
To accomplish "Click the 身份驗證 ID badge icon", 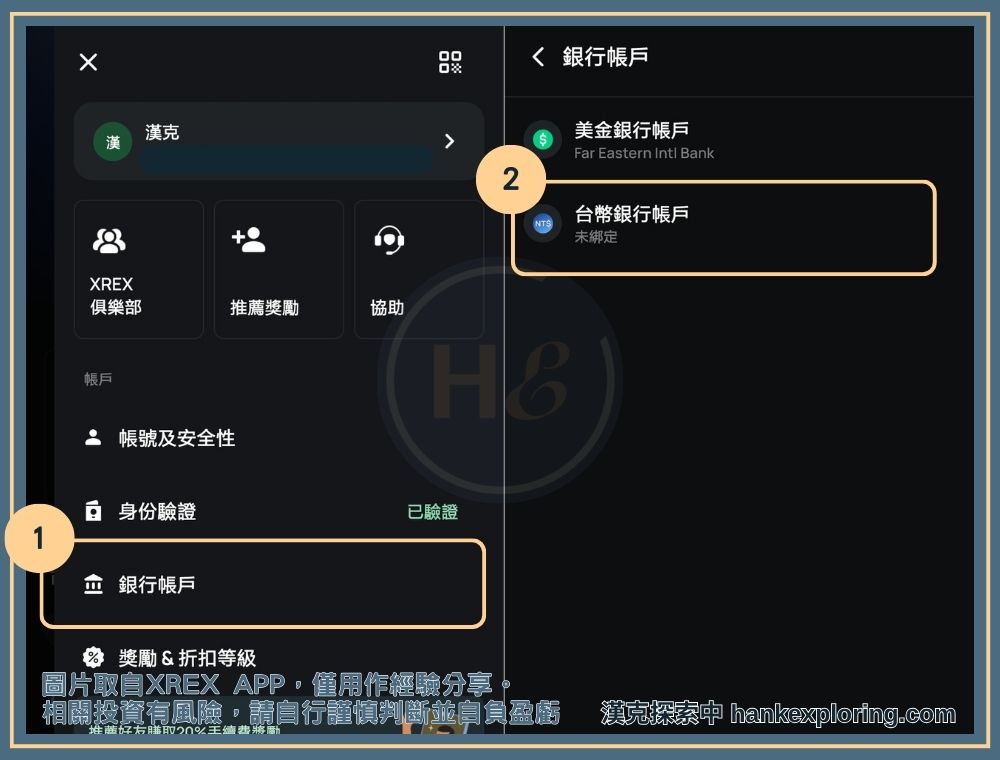I will (94, 511).
